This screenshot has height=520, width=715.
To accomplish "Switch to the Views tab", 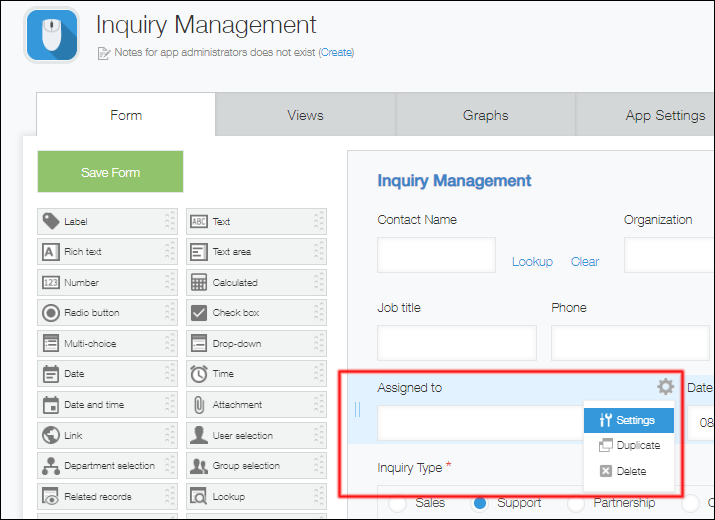I will (305, 115).
